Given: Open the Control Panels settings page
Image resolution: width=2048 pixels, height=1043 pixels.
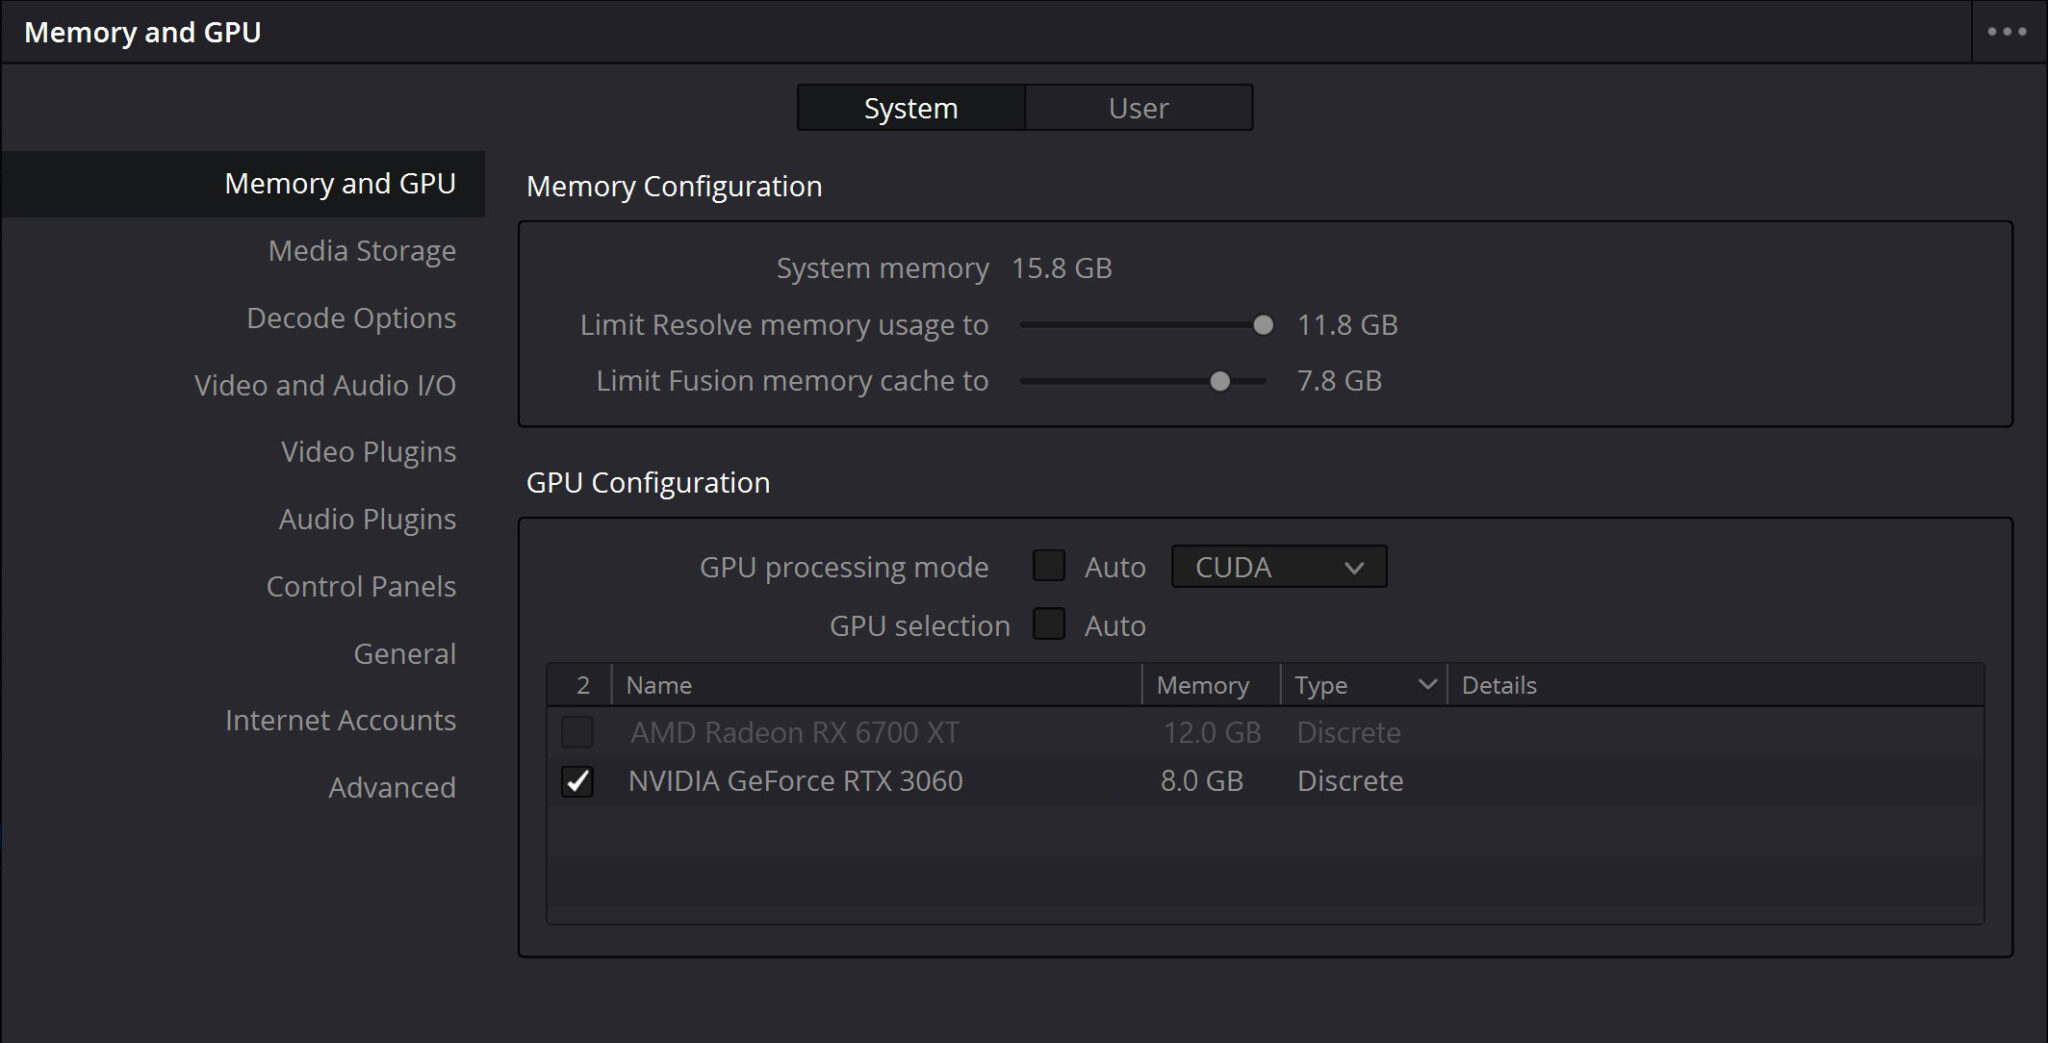Looking at the screenshot, I should pyautogui.click(x=360, y=586).
